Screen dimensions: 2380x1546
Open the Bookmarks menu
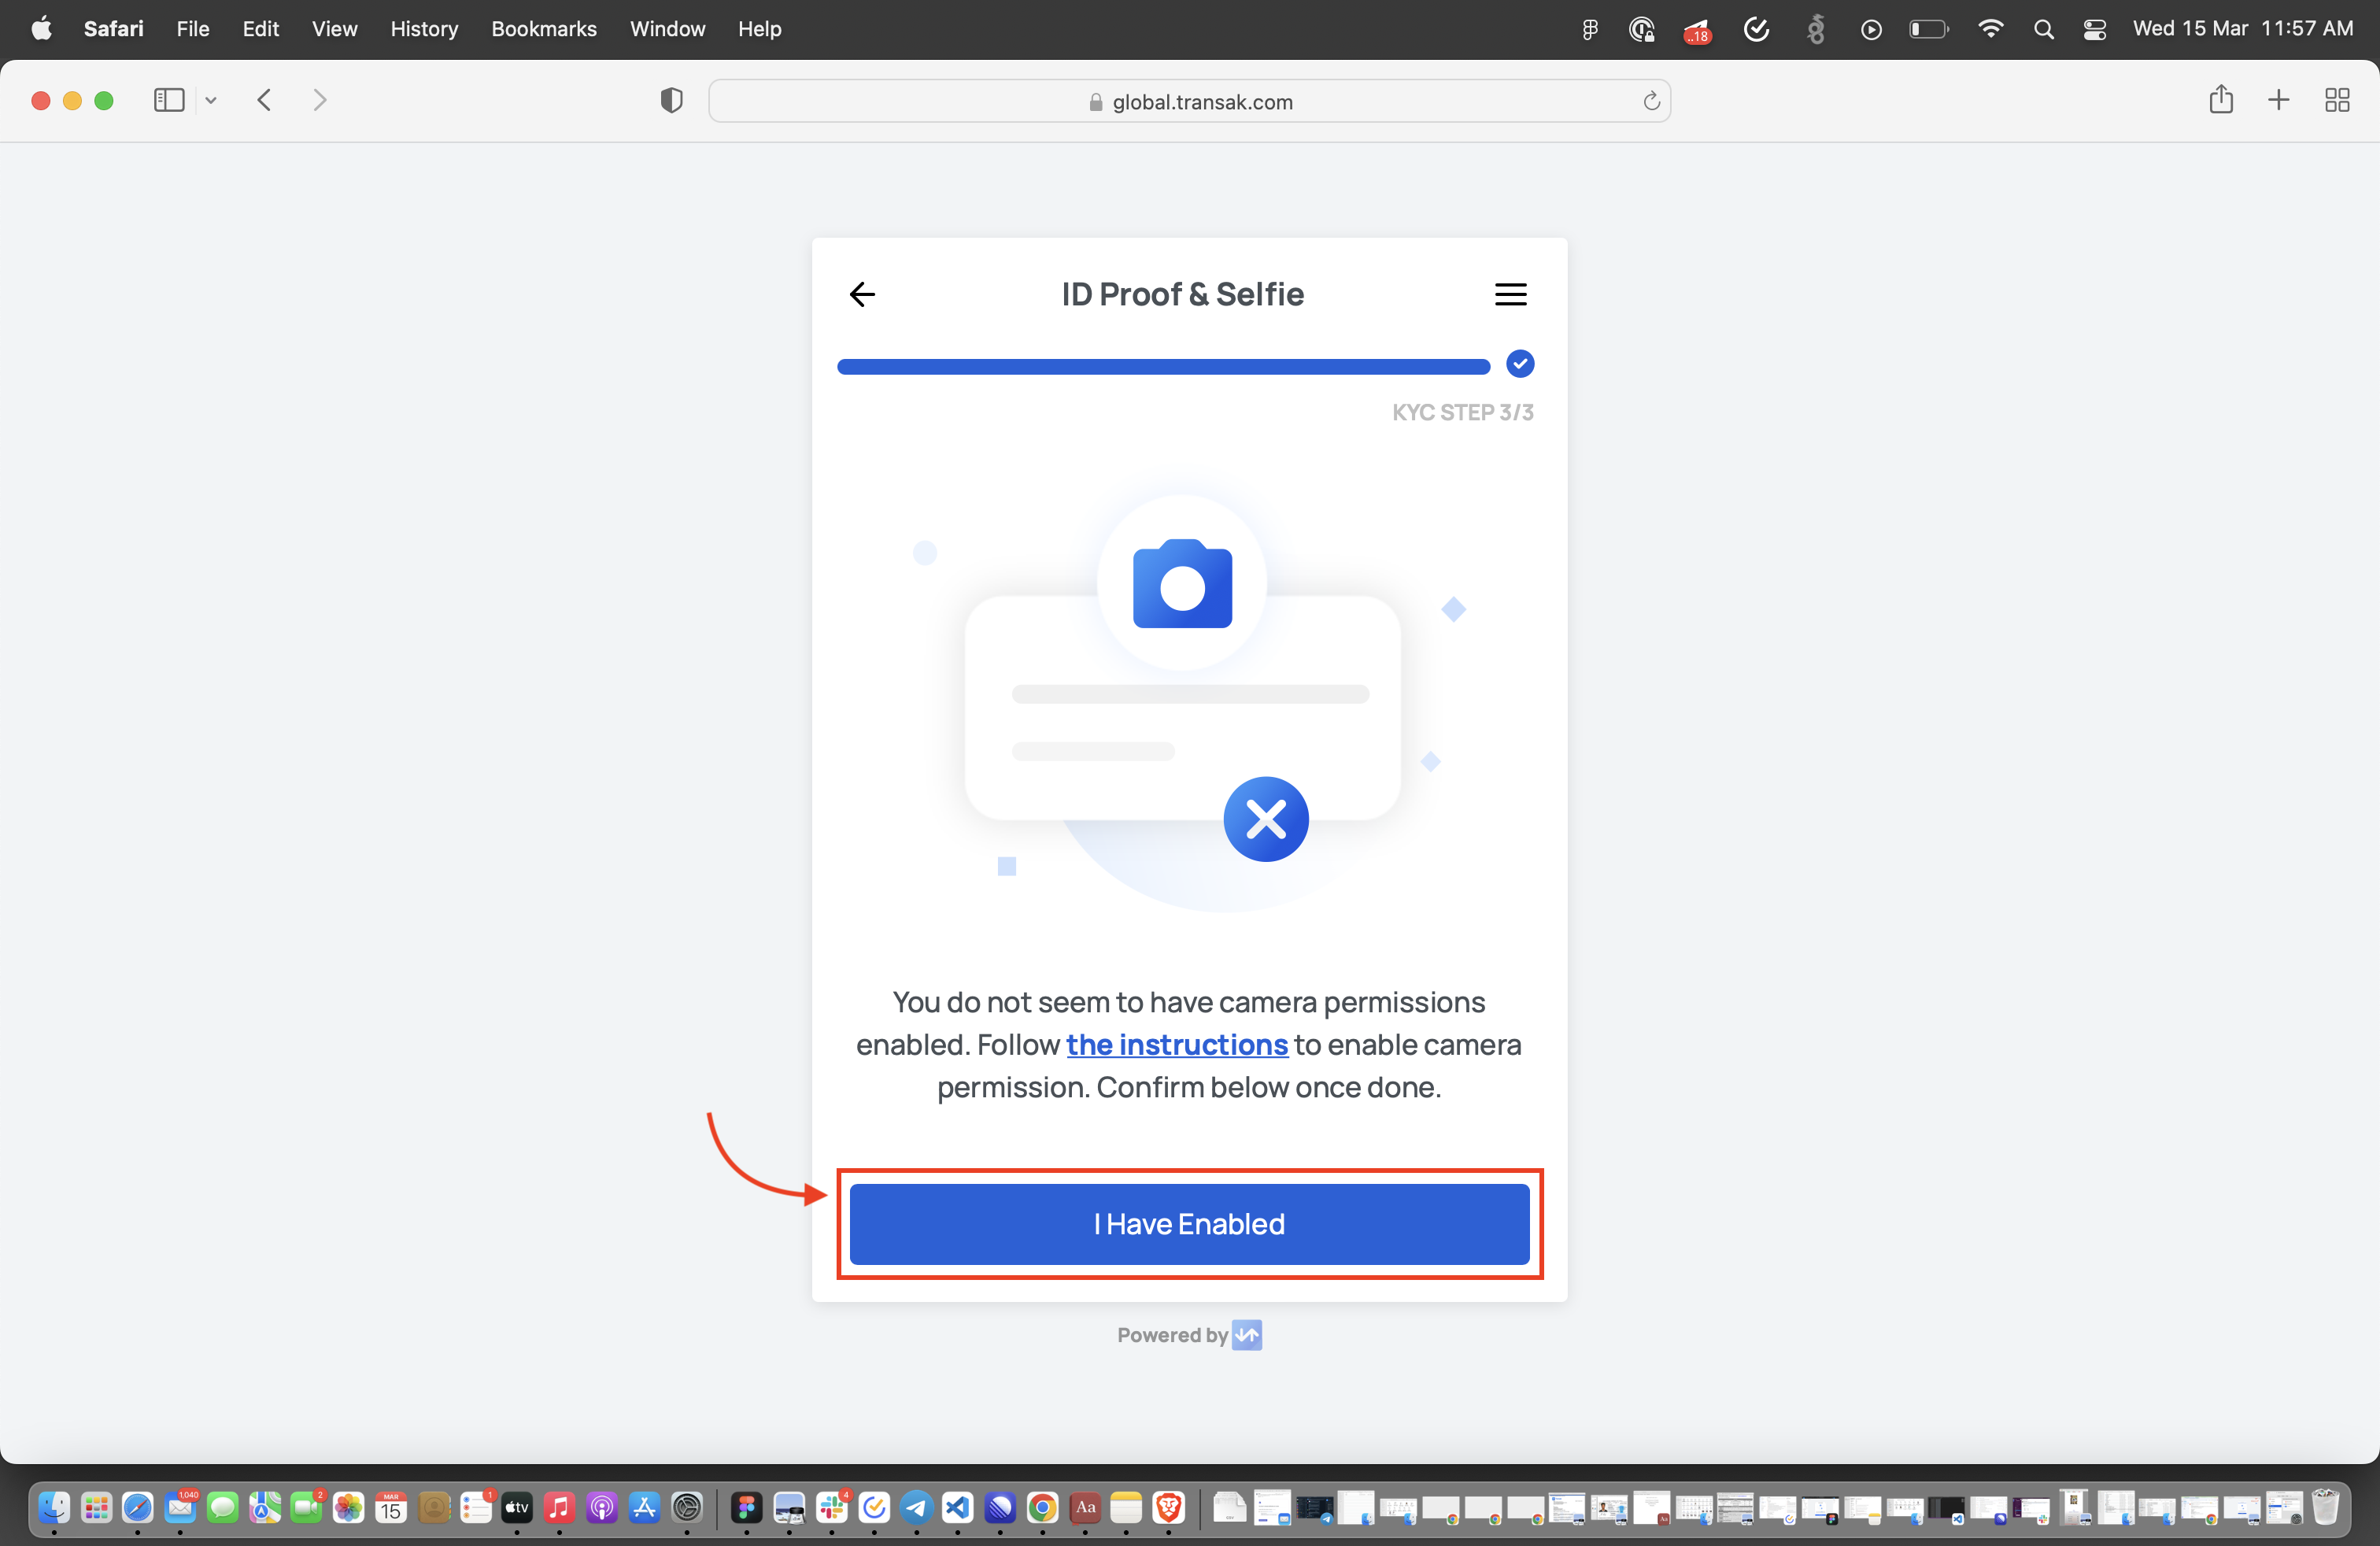click(543, 29)
